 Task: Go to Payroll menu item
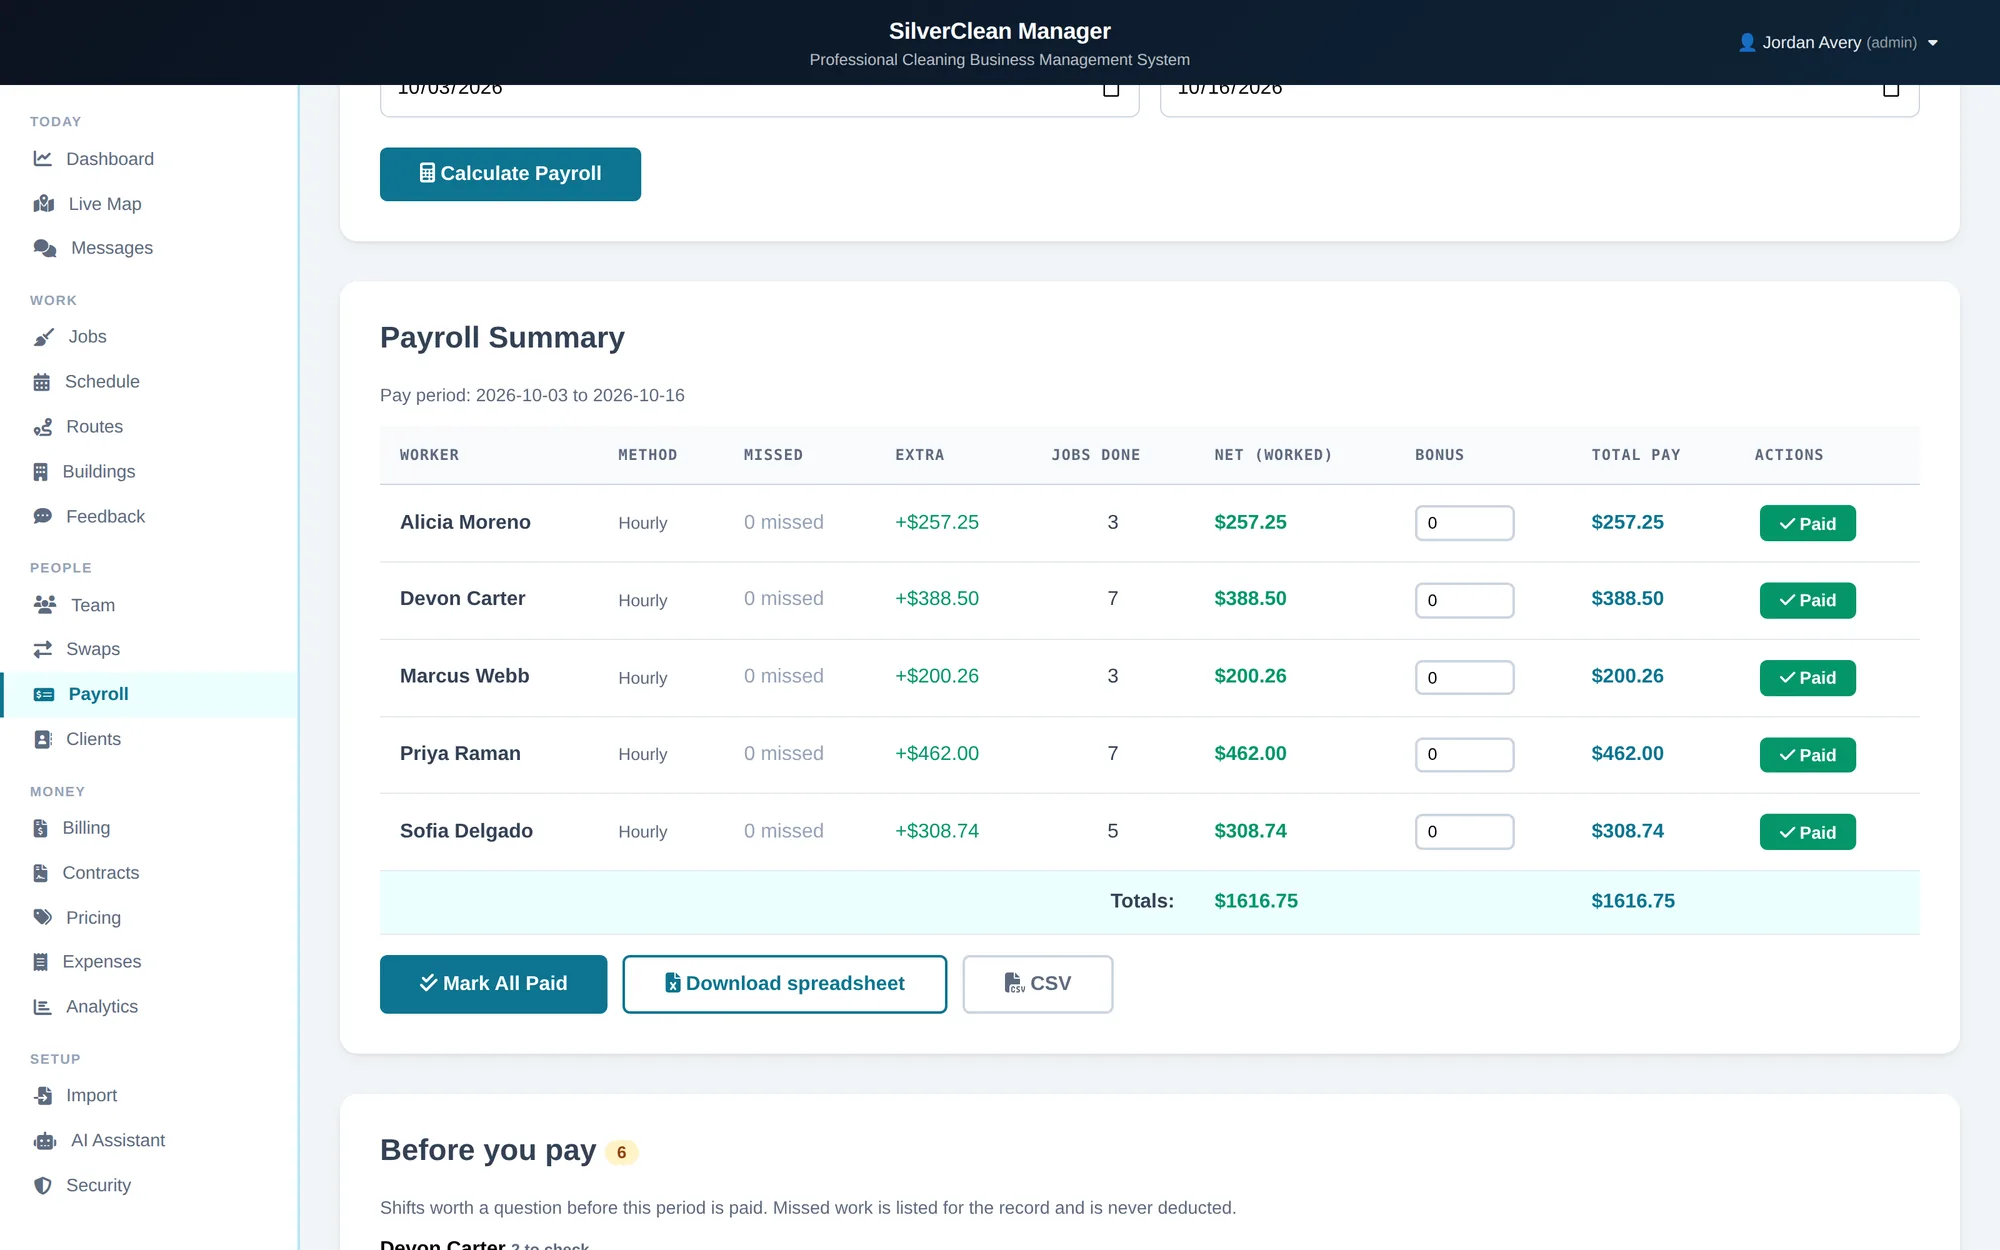(x=150, y=695)
